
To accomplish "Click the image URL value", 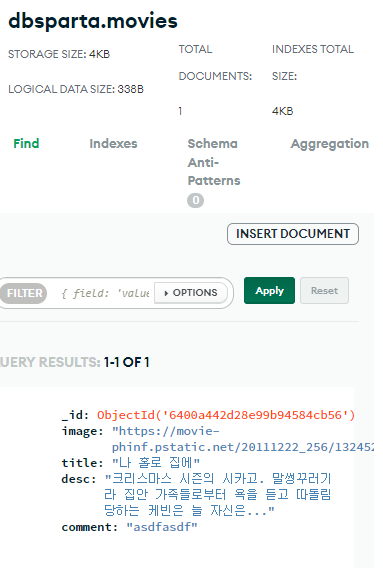I will pos(242,439).
